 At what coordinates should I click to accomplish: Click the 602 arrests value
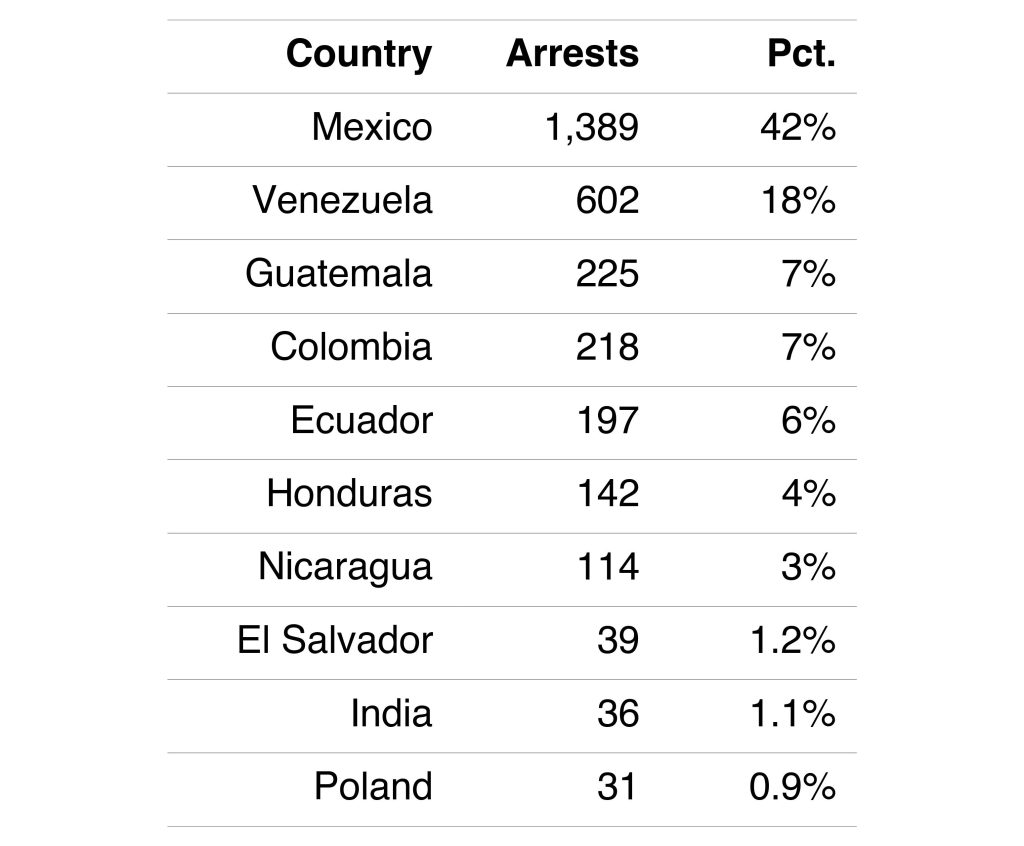point(607,201)
